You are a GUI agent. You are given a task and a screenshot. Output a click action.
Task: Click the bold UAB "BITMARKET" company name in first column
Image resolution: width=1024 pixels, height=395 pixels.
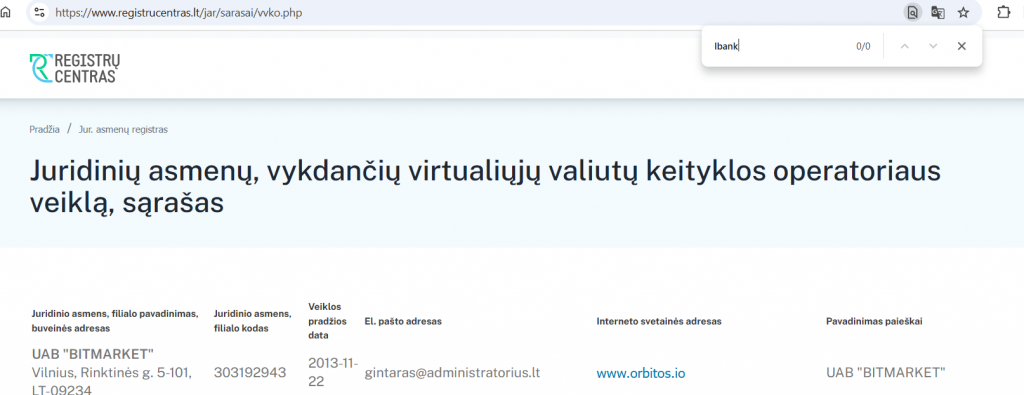[93, 354]
